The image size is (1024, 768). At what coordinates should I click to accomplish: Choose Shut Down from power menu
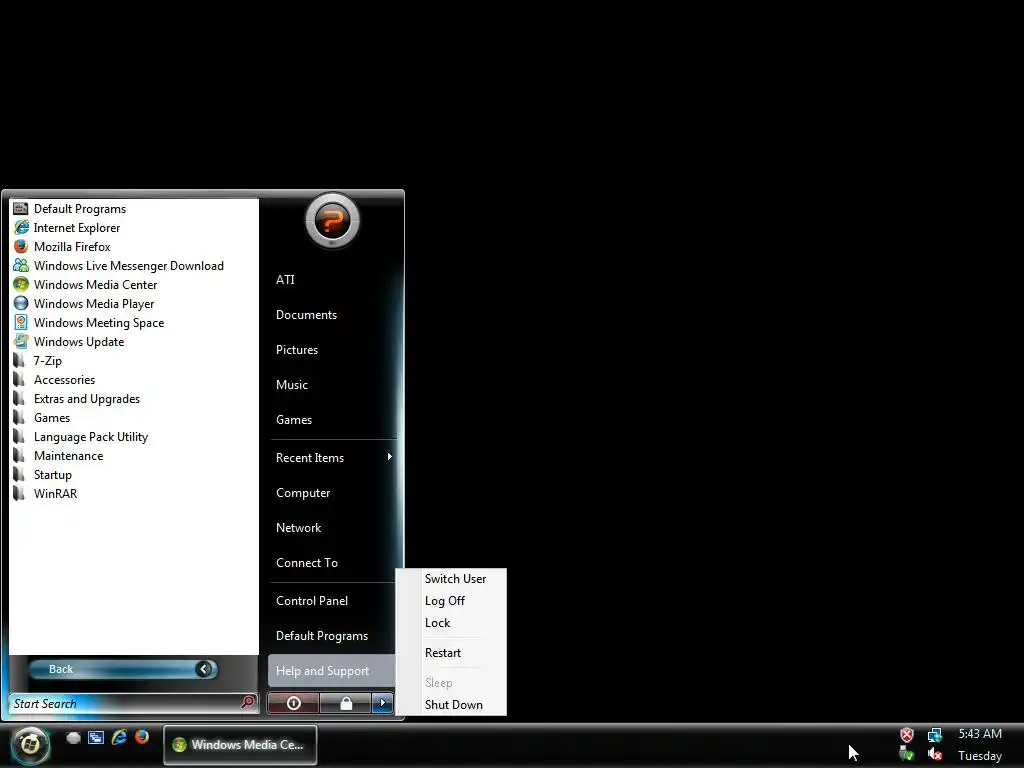coord(454,705)
